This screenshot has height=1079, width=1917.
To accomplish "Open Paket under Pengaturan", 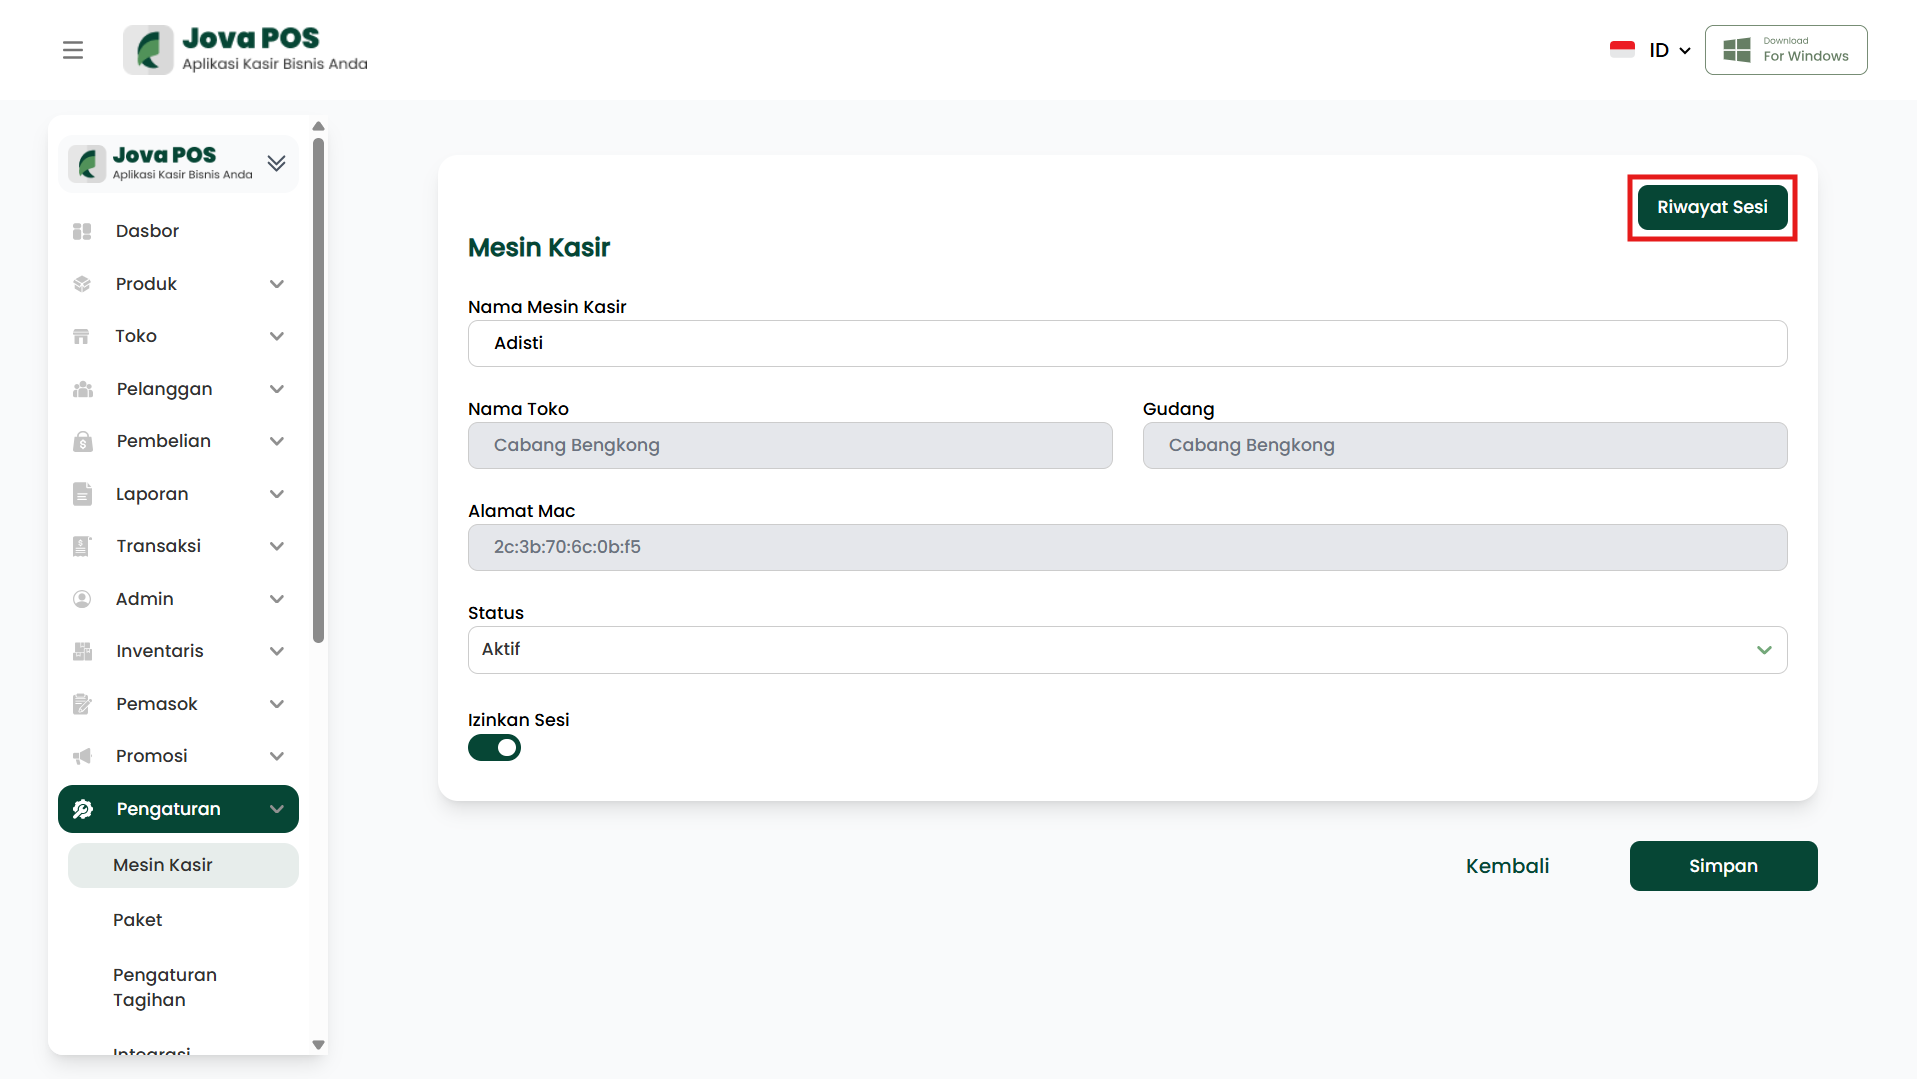I will coord(138,920).
